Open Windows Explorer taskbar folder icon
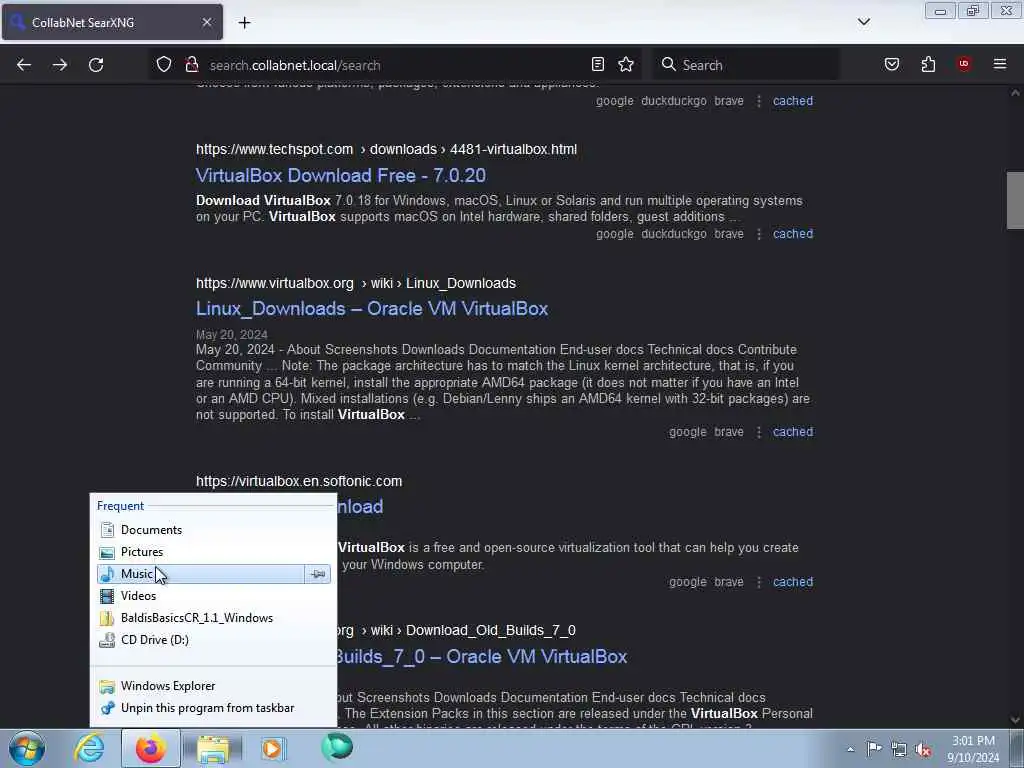The image size is (1024, 768). [x=213, y=748]
